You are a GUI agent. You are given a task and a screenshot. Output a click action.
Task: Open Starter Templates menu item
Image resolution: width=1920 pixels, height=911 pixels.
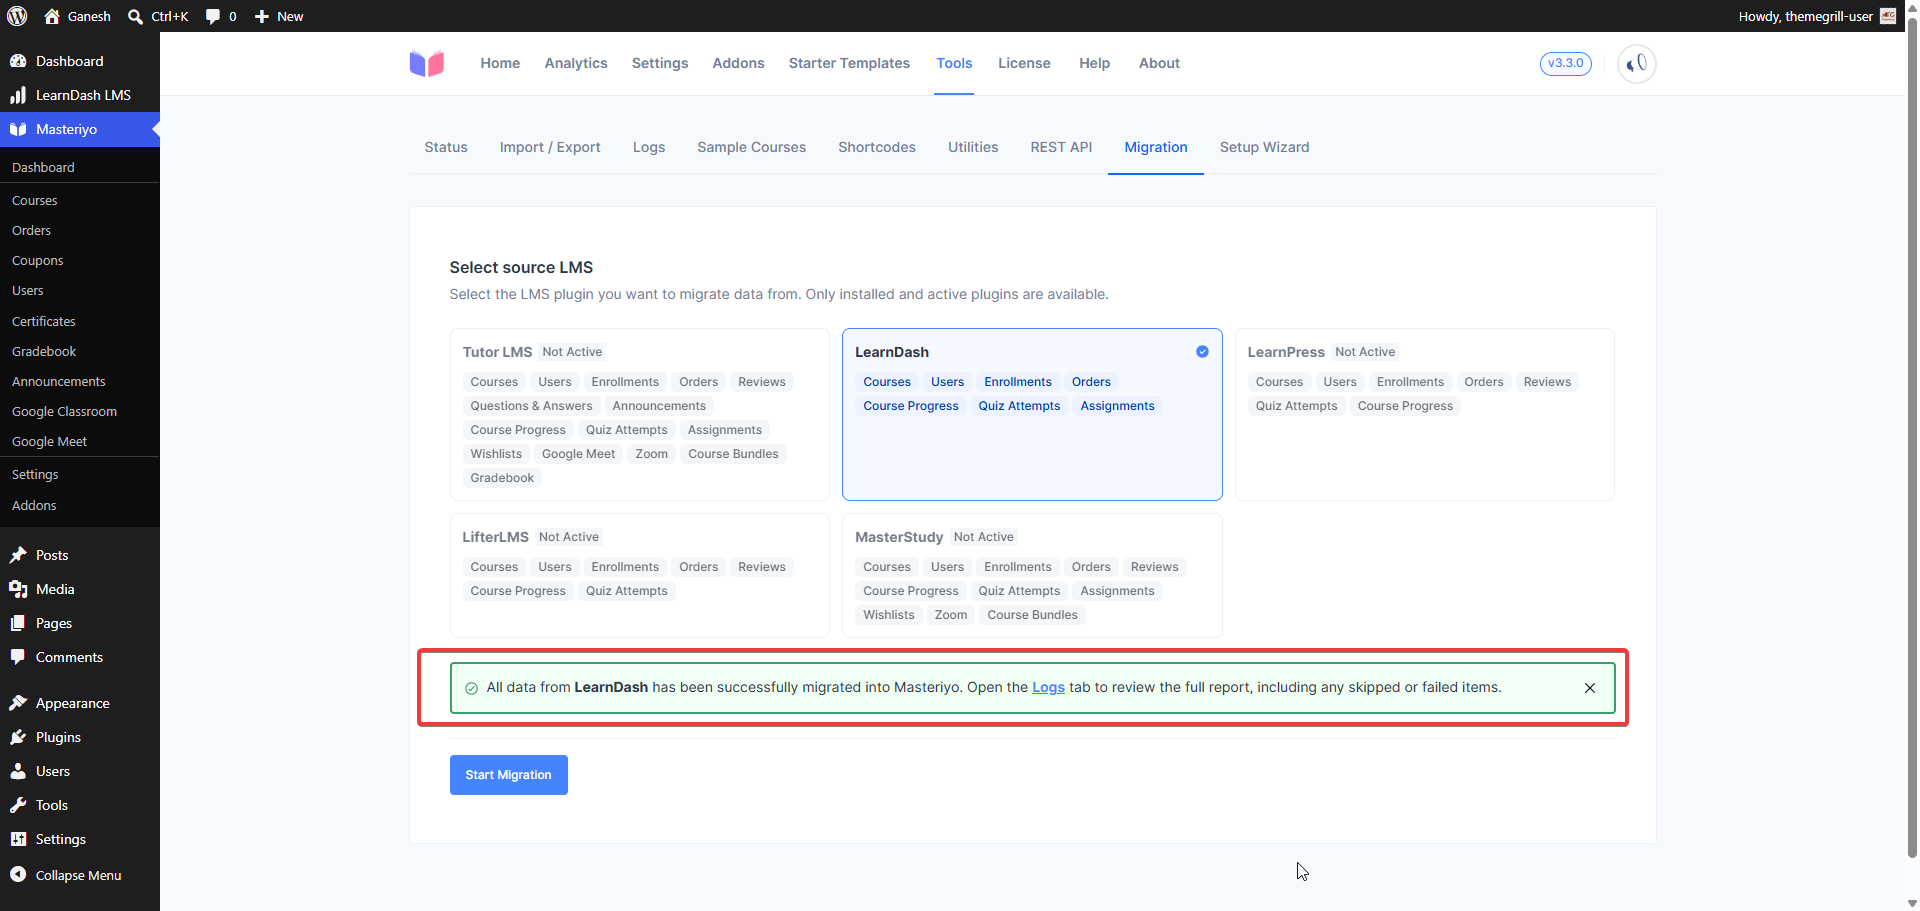(x=849, y=63)
